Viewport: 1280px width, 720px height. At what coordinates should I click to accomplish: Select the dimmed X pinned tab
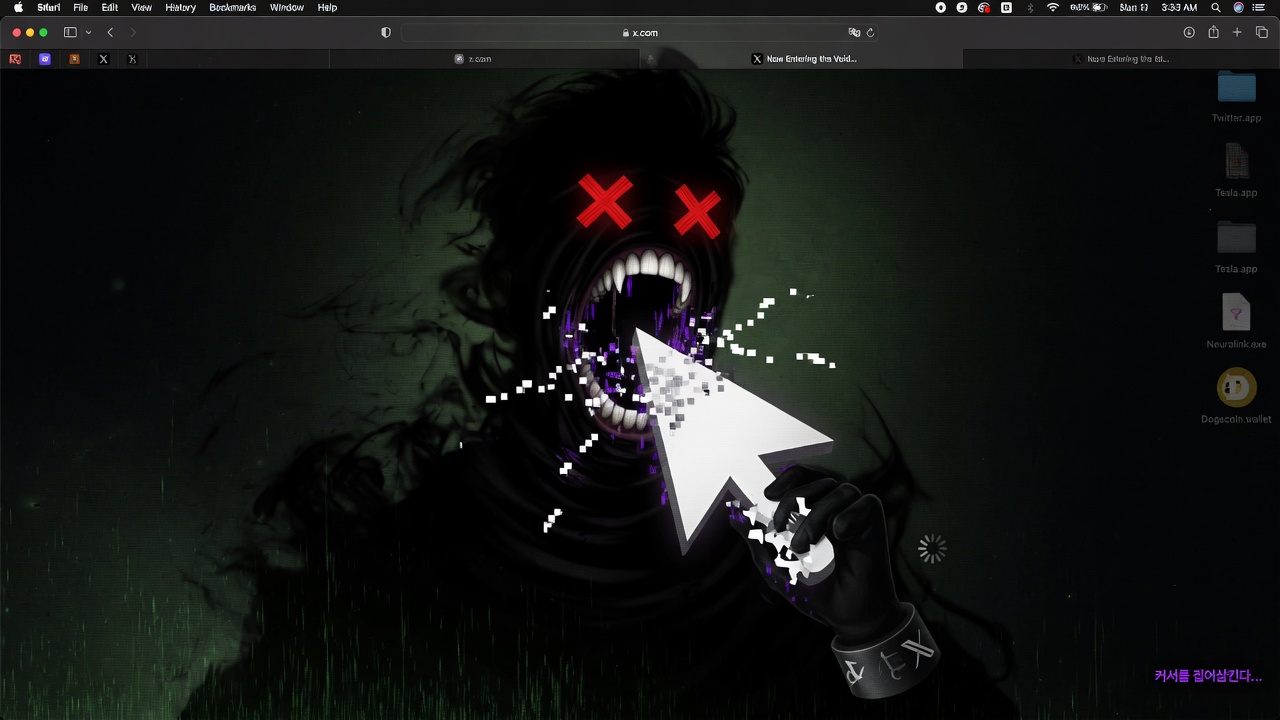132,59
